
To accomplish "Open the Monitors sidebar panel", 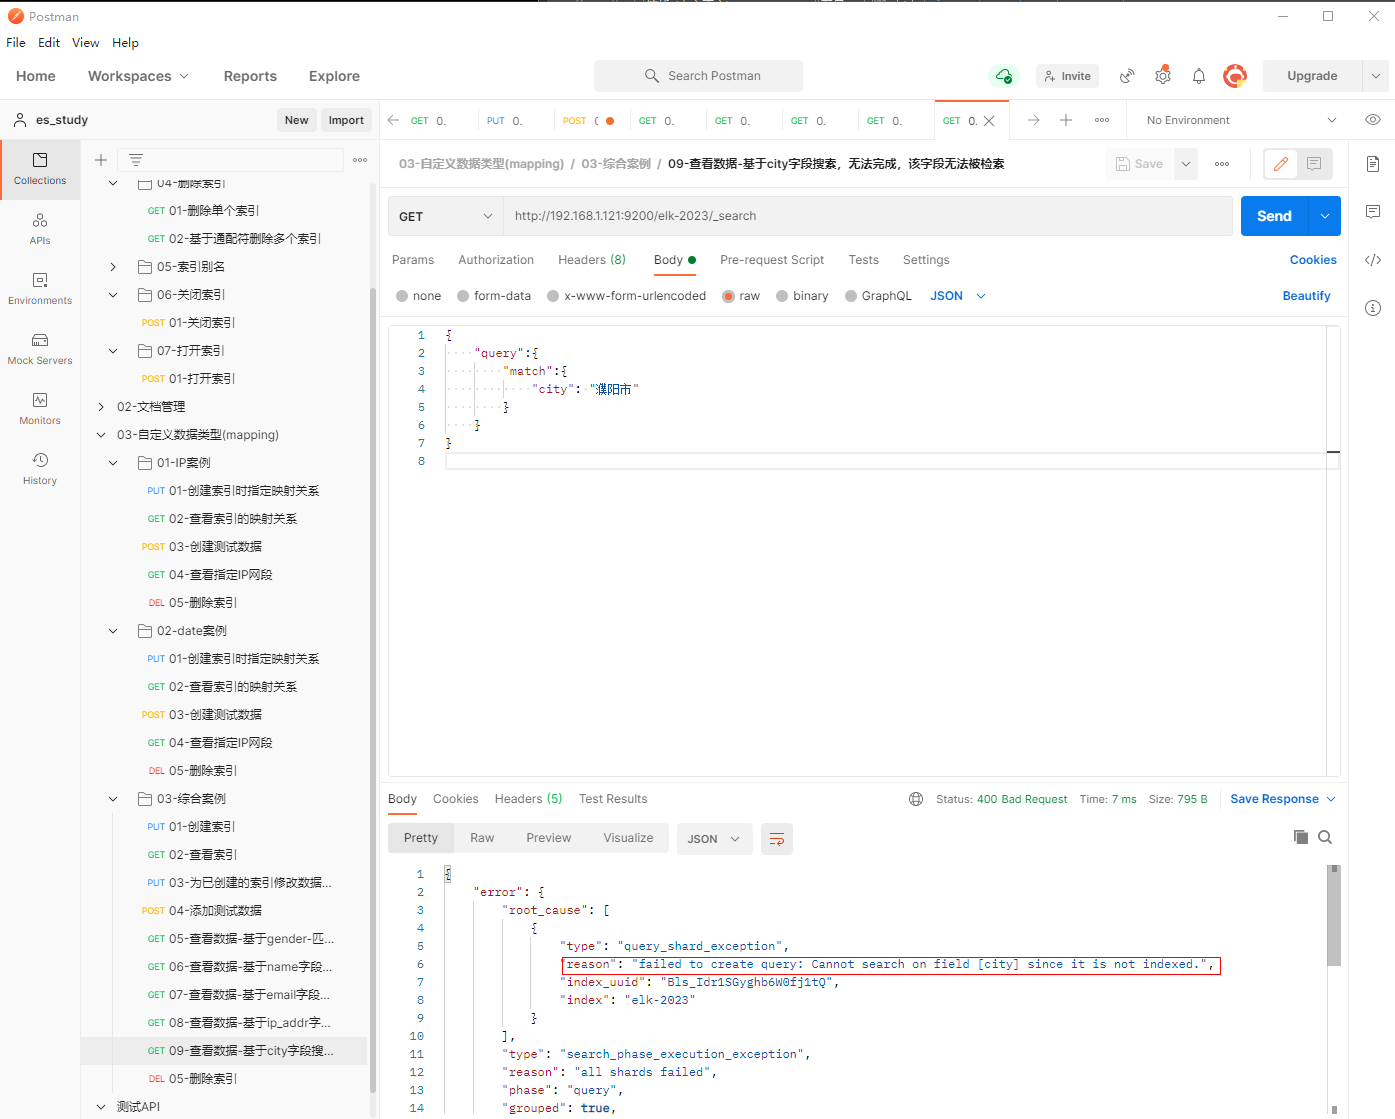I will [x=40, y=408].
